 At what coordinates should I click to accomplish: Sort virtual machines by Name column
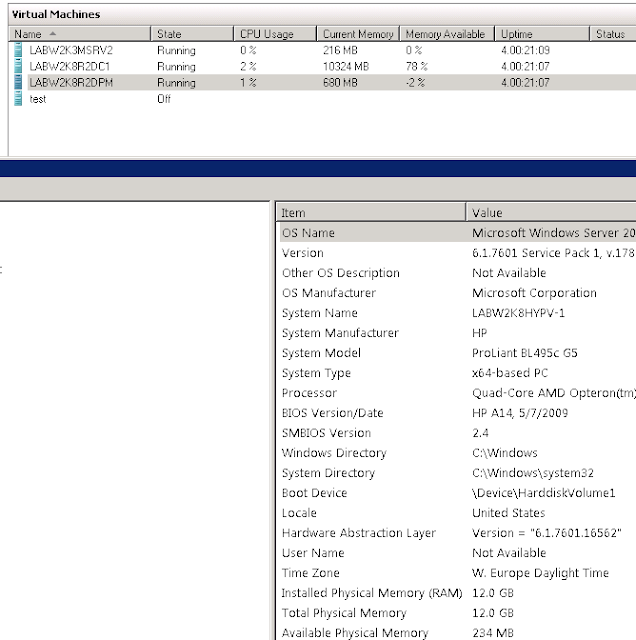pyautogui.click(x=80, y=34)
